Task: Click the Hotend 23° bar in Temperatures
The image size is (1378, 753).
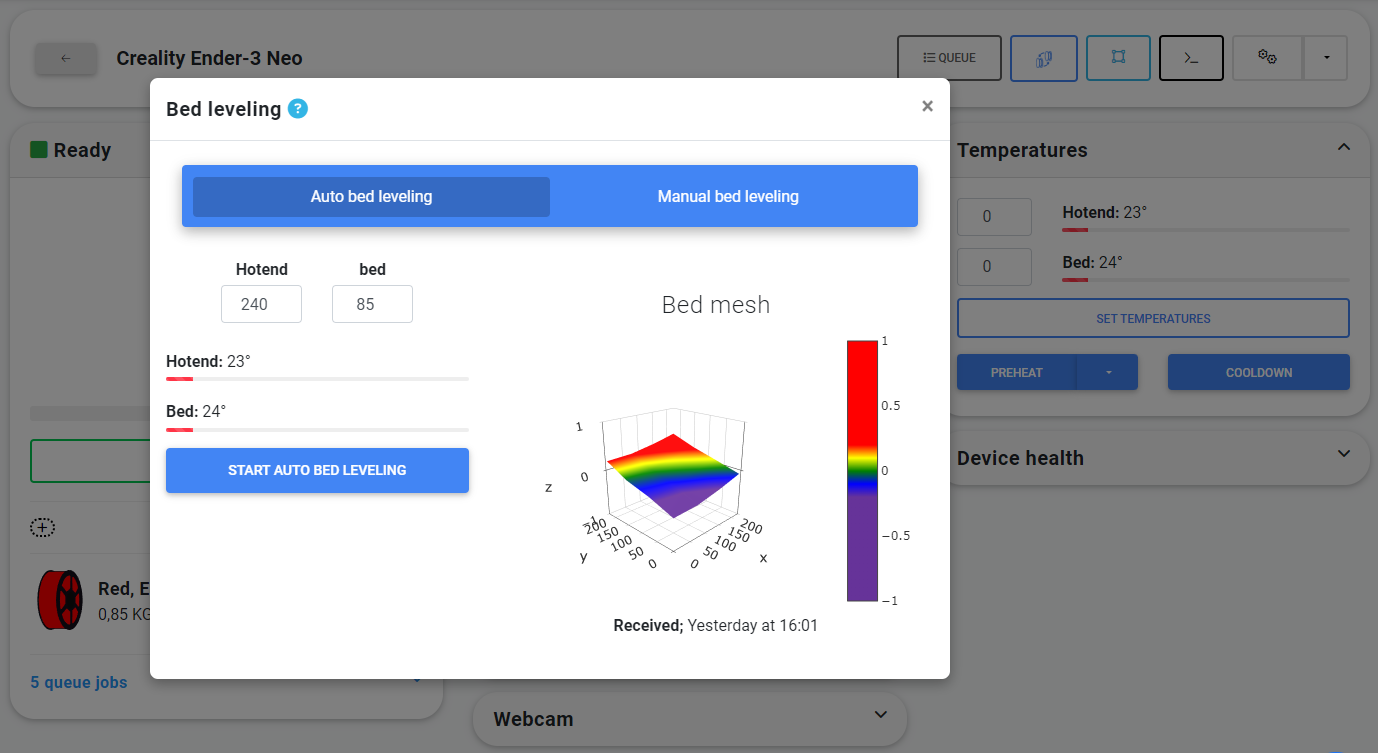Action: click(x=1205, y=230)
